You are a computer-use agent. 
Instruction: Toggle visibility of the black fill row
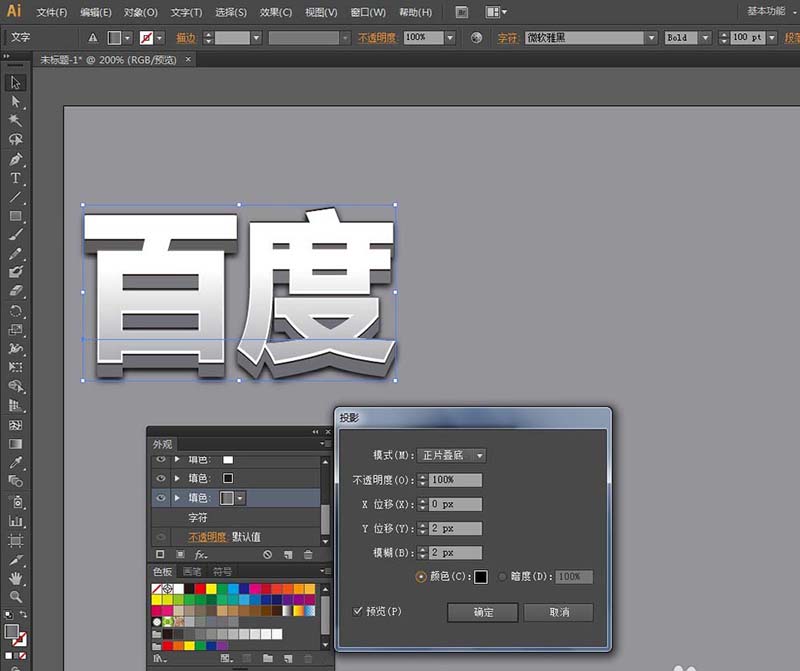[x=161, y=478]
